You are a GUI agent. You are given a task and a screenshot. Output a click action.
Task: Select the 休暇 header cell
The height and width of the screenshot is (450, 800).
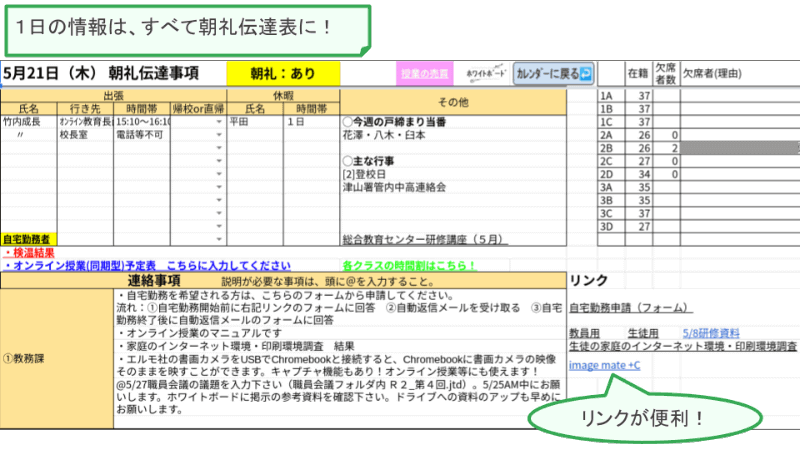pos(283,95)
